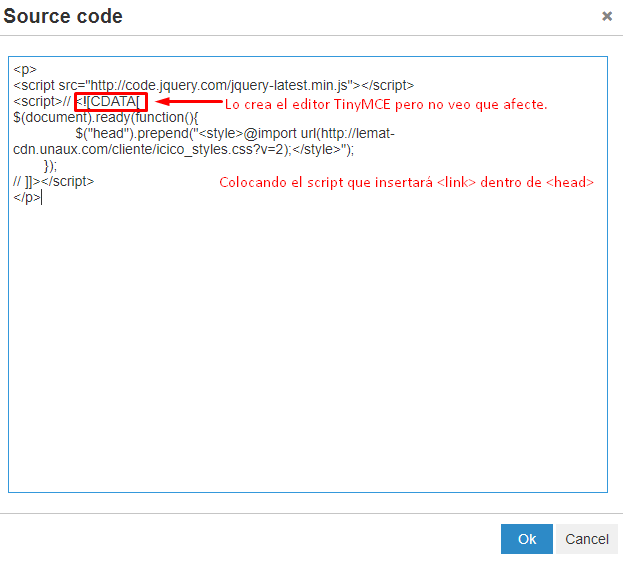Click the opening <p> tag line
Image resolution: width=623 pixels, height=561 pixels.
pos(25,70)
